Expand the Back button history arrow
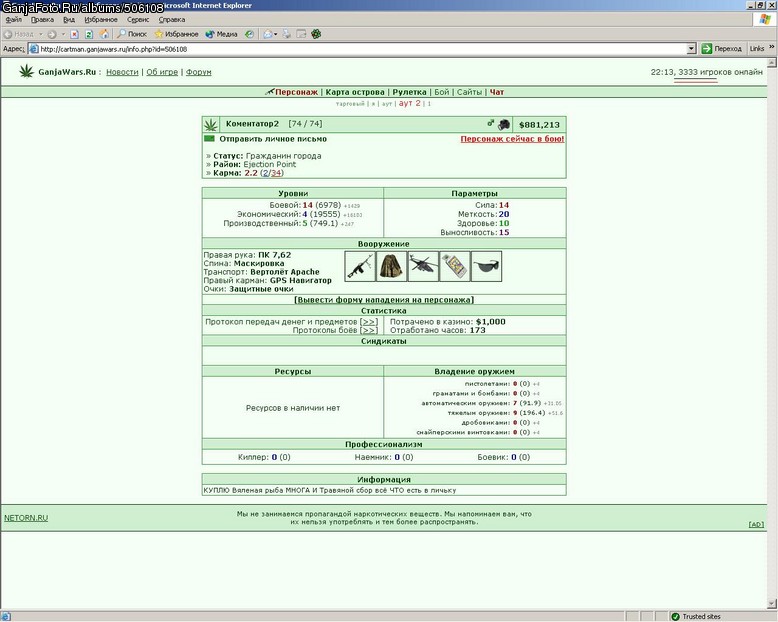The width and height of the screenshot is (778, 622). click(x=41, y=34)
